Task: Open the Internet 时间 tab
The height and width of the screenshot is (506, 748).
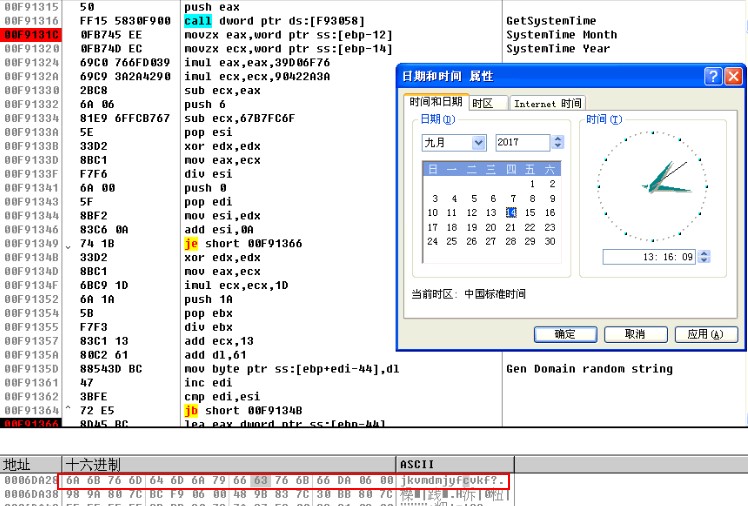Action: point(546,103)
